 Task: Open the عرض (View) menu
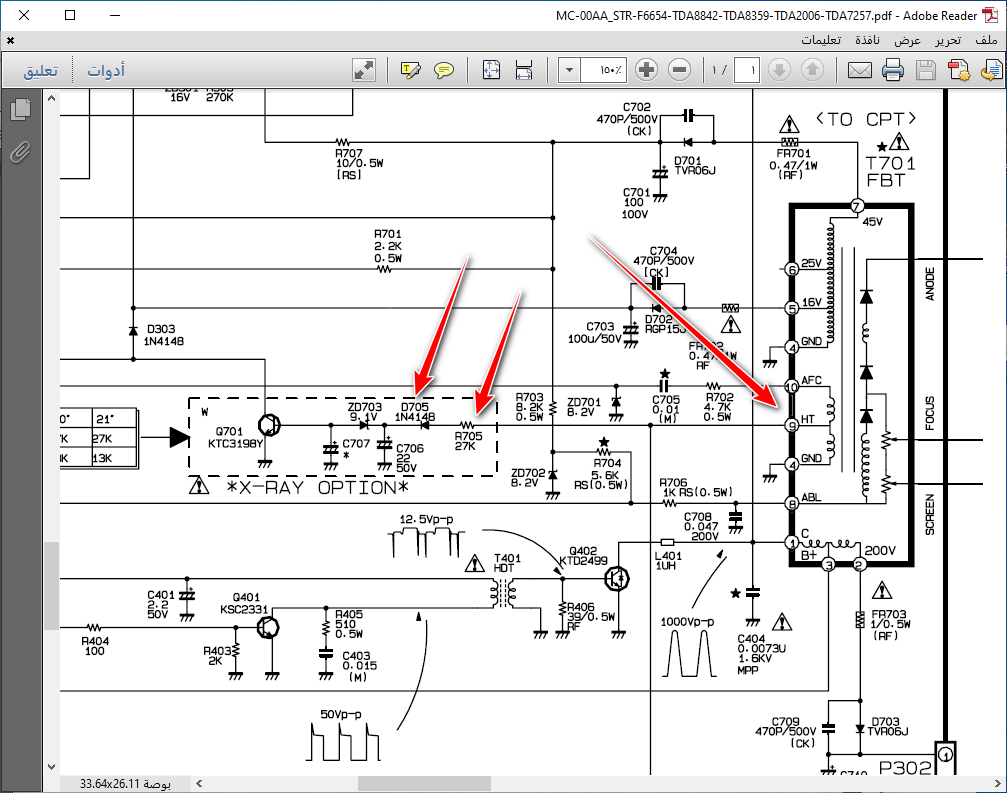(x=907, y=40)
